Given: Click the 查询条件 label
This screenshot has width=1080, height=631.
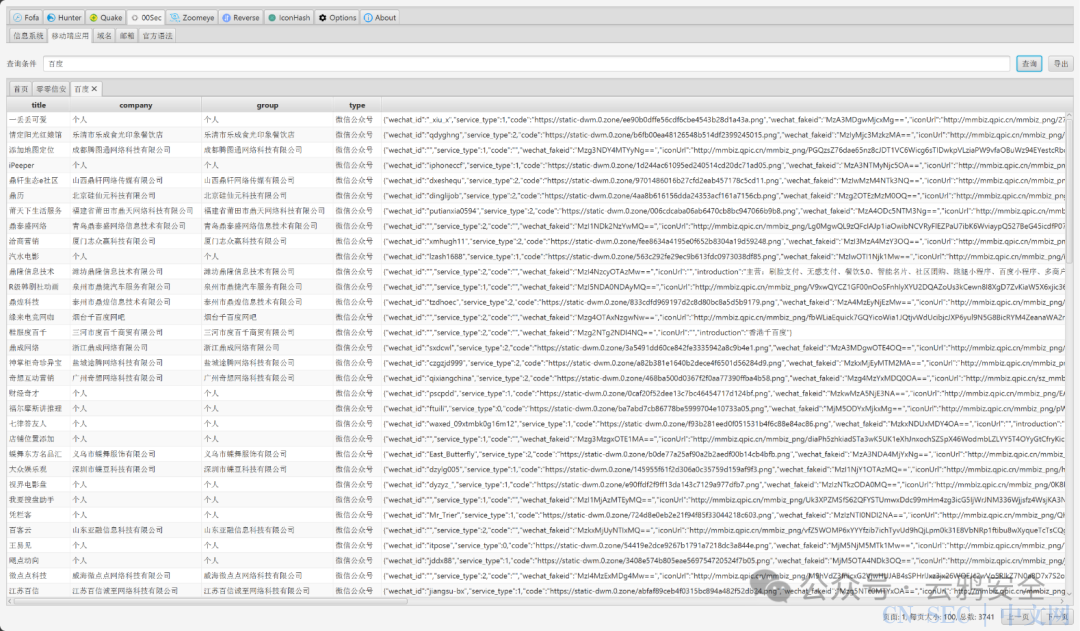Looking at the screenshot, I should coord(21,63).
